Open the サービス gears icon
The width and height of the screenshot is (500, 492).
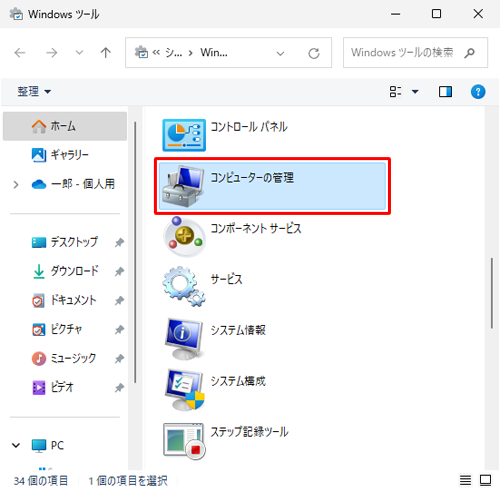tap(184, 287)
